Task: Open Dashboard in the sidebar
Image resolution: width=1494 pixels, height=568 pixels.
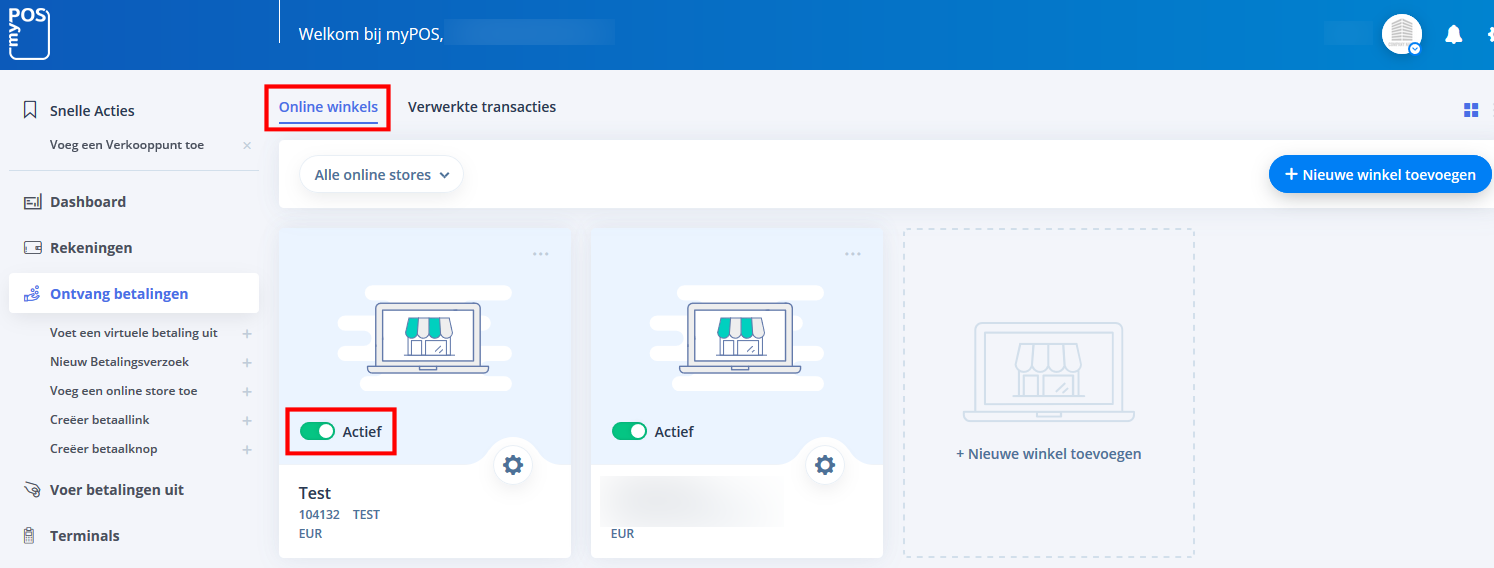Action: [x=88, y=202]
